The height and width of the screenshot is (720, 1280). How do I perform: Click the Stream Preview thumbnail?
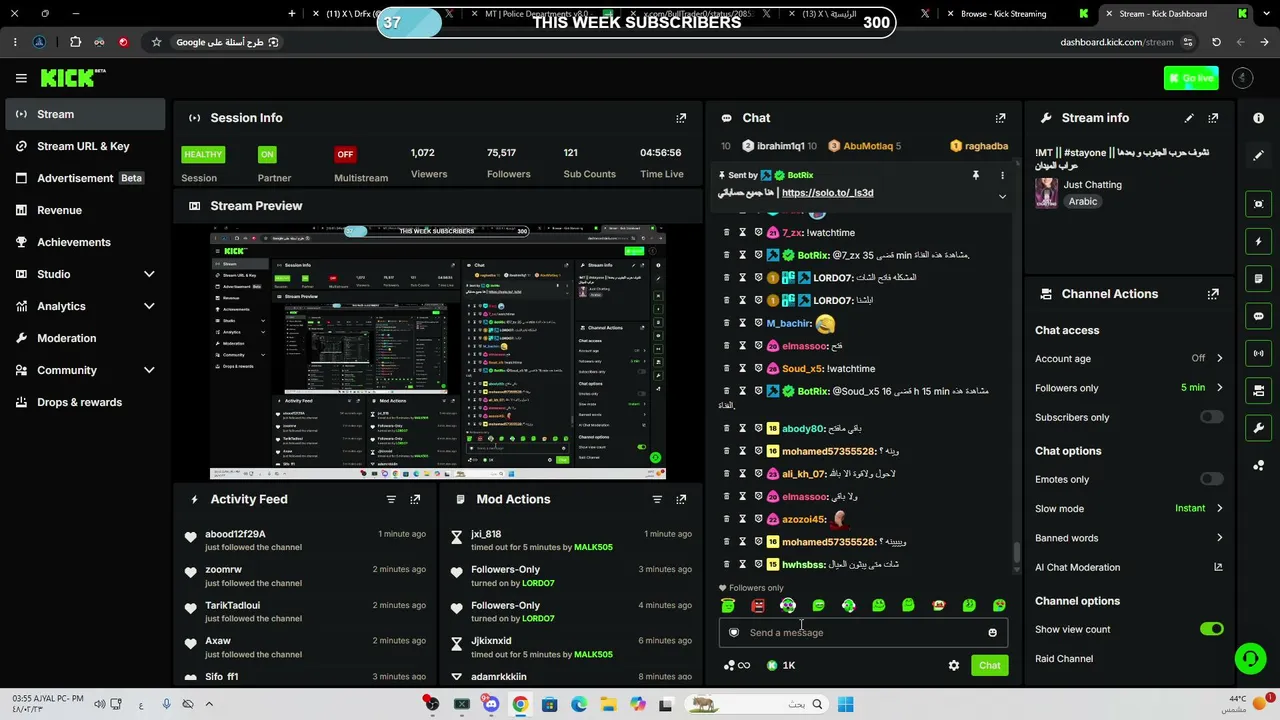click(437, 353)
